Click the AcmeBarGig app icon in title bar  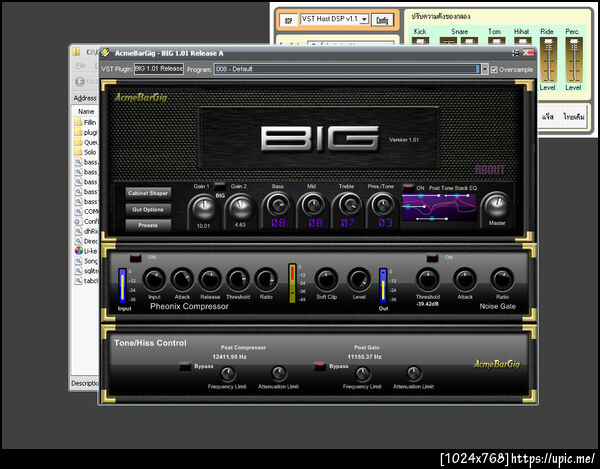click(x=105, y=53)
